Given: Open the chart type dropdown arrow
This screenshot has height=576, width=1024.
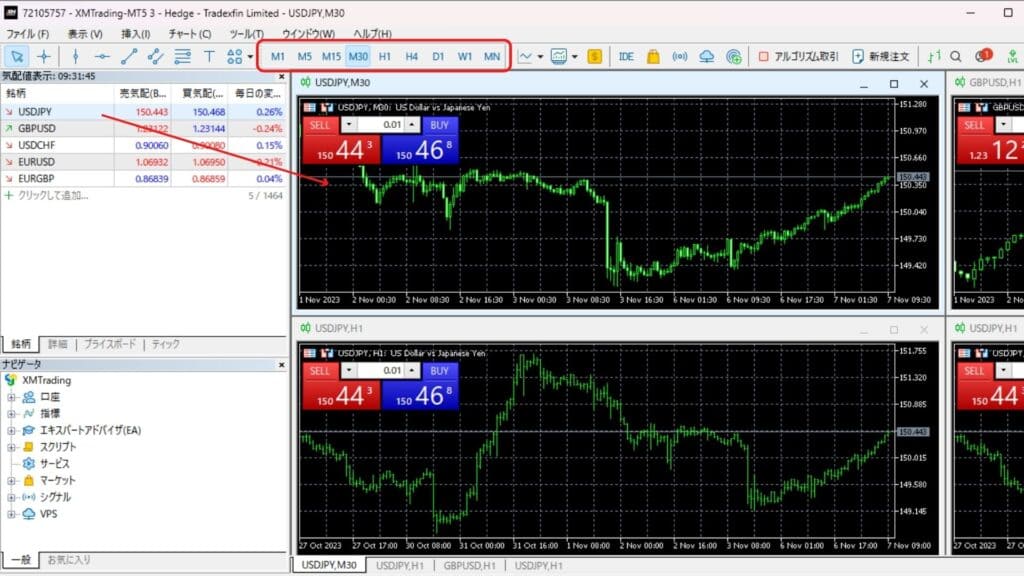Looking at the screenshot, I should click(540, 57).
